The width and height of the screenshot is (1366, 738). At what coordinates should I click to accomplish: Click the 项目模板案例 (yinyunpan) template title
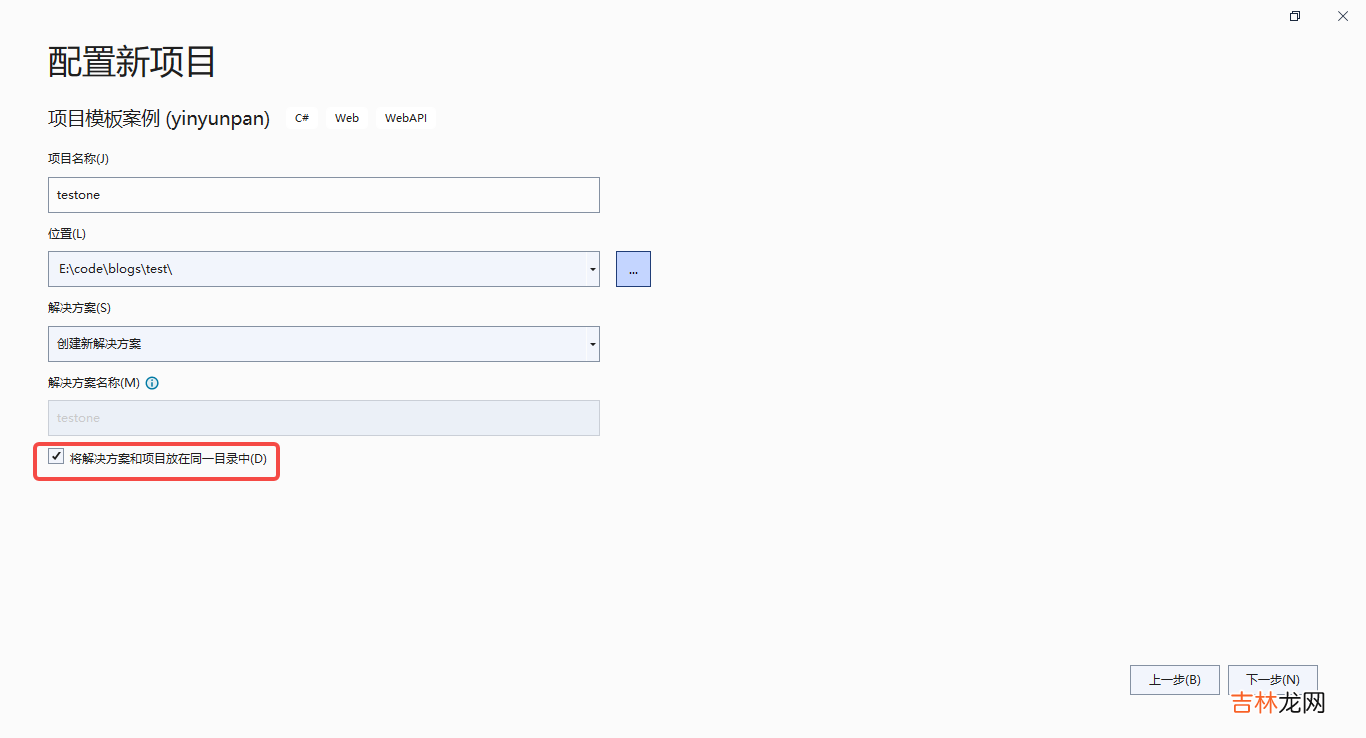pyautogui.click(x=159, y=119)
